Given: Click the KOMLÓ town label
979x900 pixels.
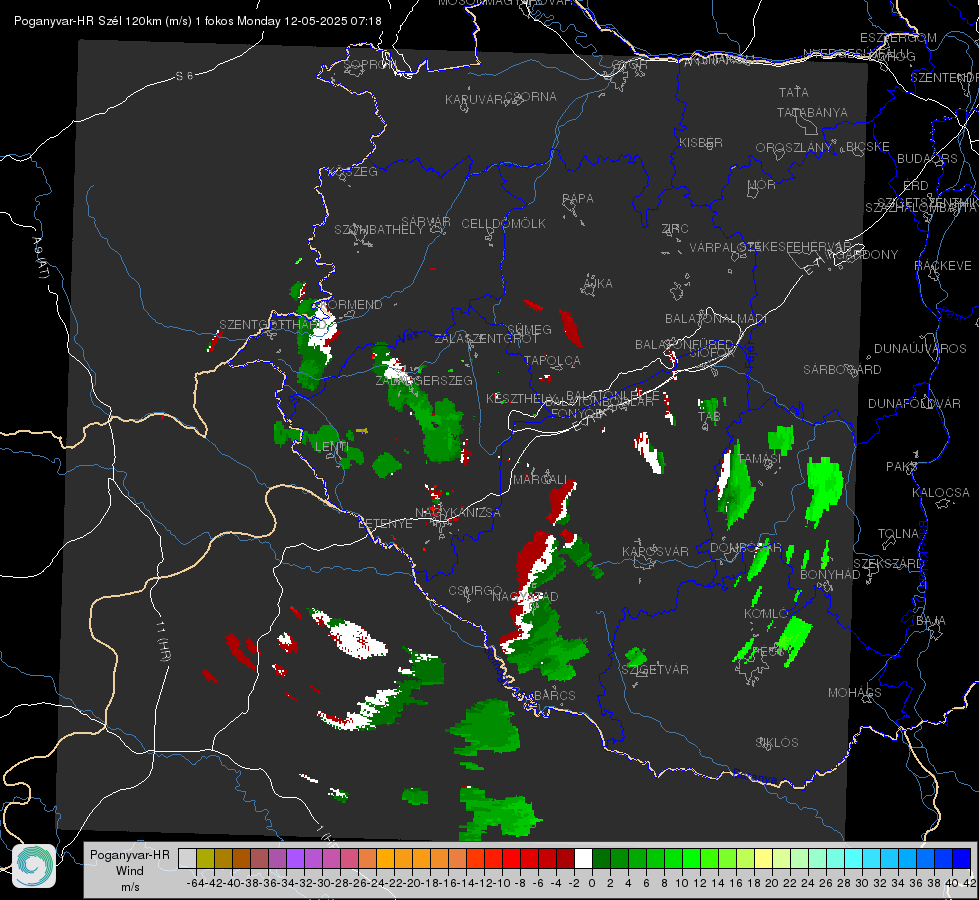Looking at the screenshot, I should tap(766, 614).
